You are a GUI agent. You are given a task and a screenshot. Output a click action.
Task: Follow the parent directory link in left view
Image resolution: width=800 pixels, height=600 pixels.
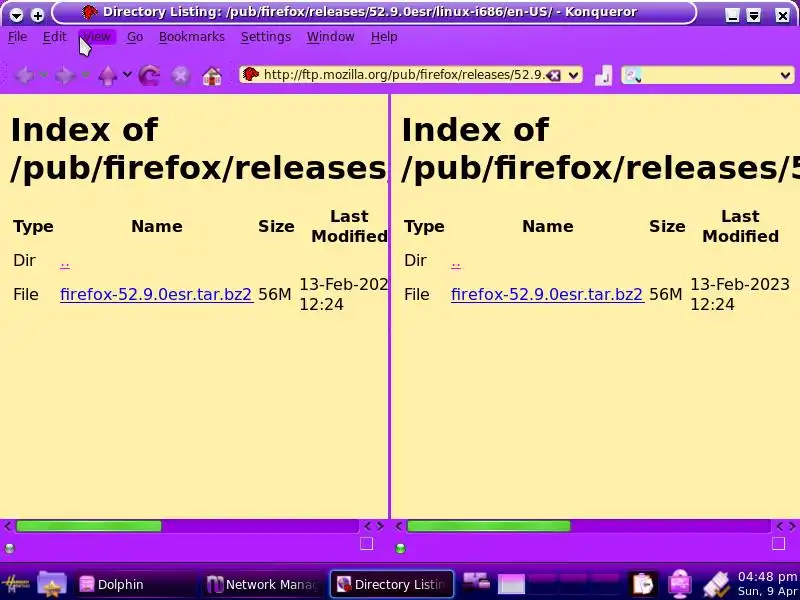pos(65,263)
